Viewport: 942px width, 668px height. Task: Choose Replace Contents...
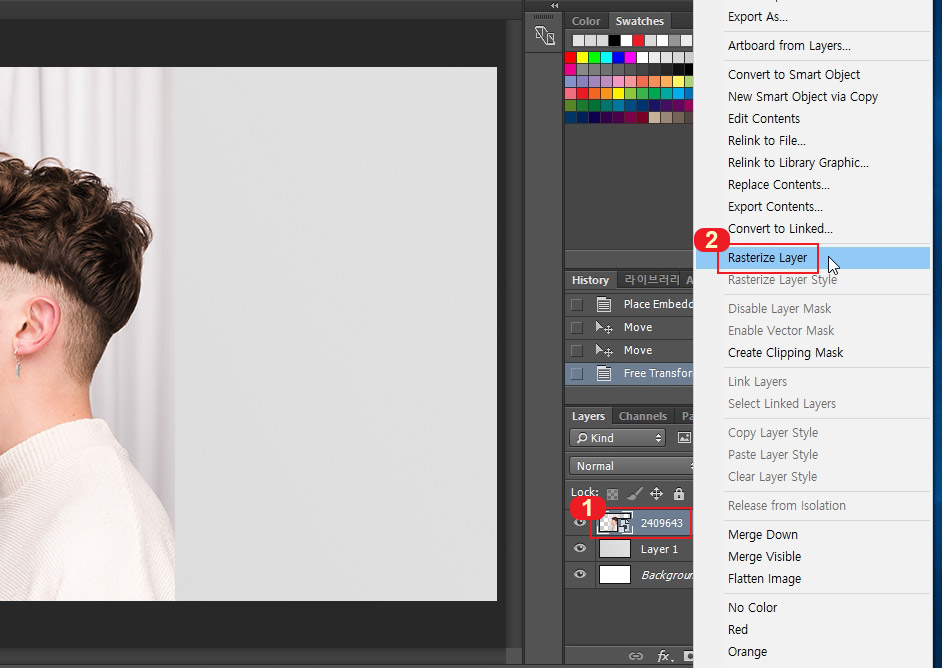click(779, 184)
